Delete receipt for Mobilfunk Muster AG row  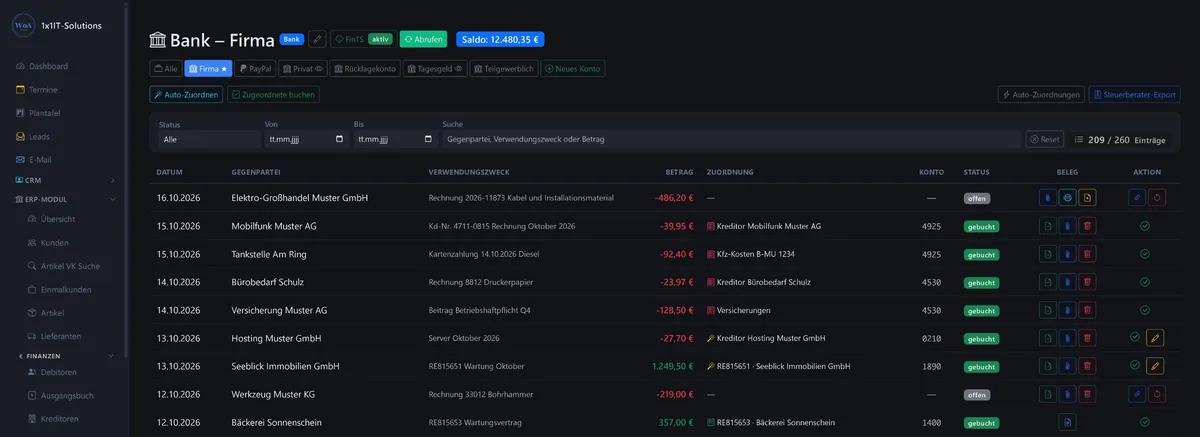click(1088, 226)
